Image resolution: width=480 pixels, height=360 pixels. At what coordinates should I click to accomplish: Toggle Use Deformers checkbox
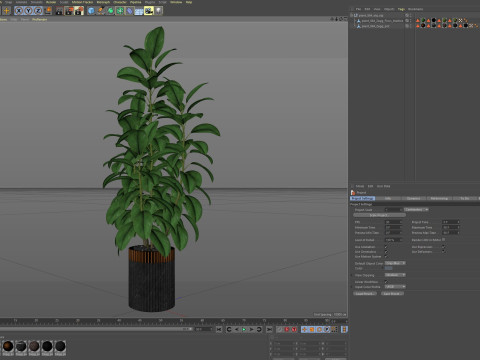click(x=443, y=252)
